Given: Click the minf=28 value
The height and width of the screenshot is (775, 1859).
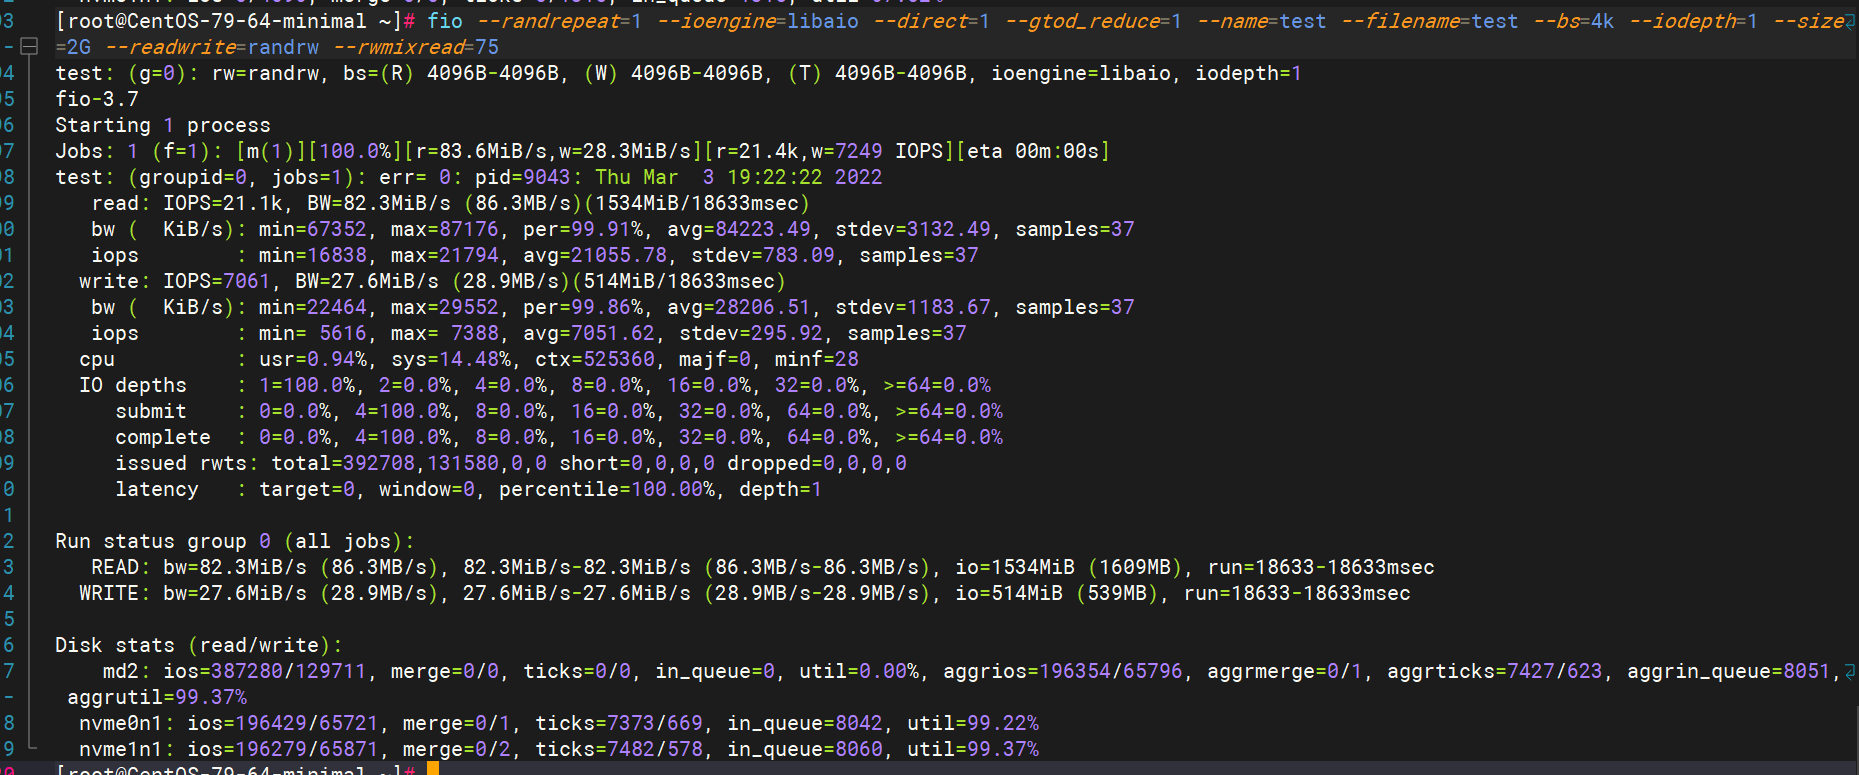Looking at the screenshot, I should pos(811,359).
